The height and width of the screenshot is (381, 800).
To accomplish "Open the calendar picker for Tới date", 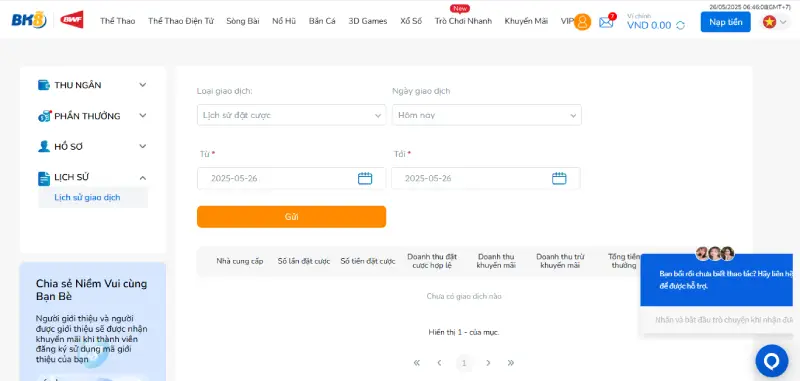I will [x=559, y=179].
